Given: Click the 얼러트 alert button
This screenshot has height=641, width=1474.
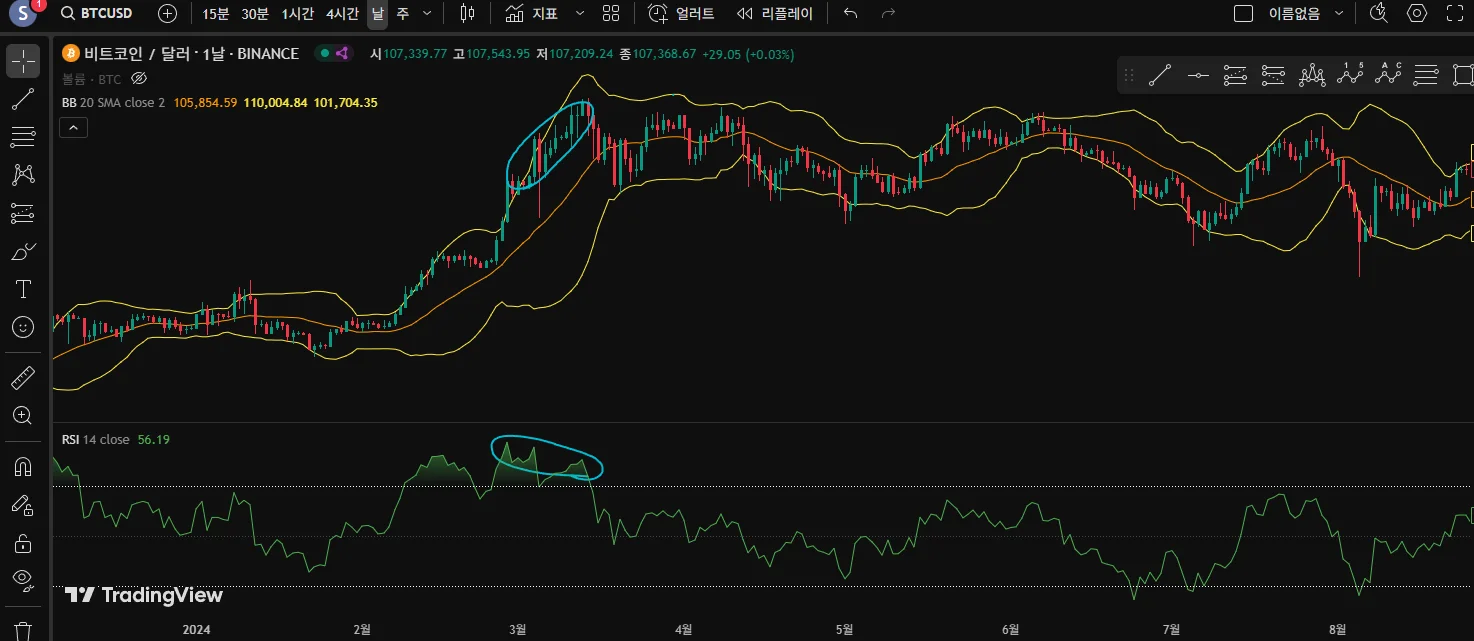Looking at the screenshot, I should 681,13.
